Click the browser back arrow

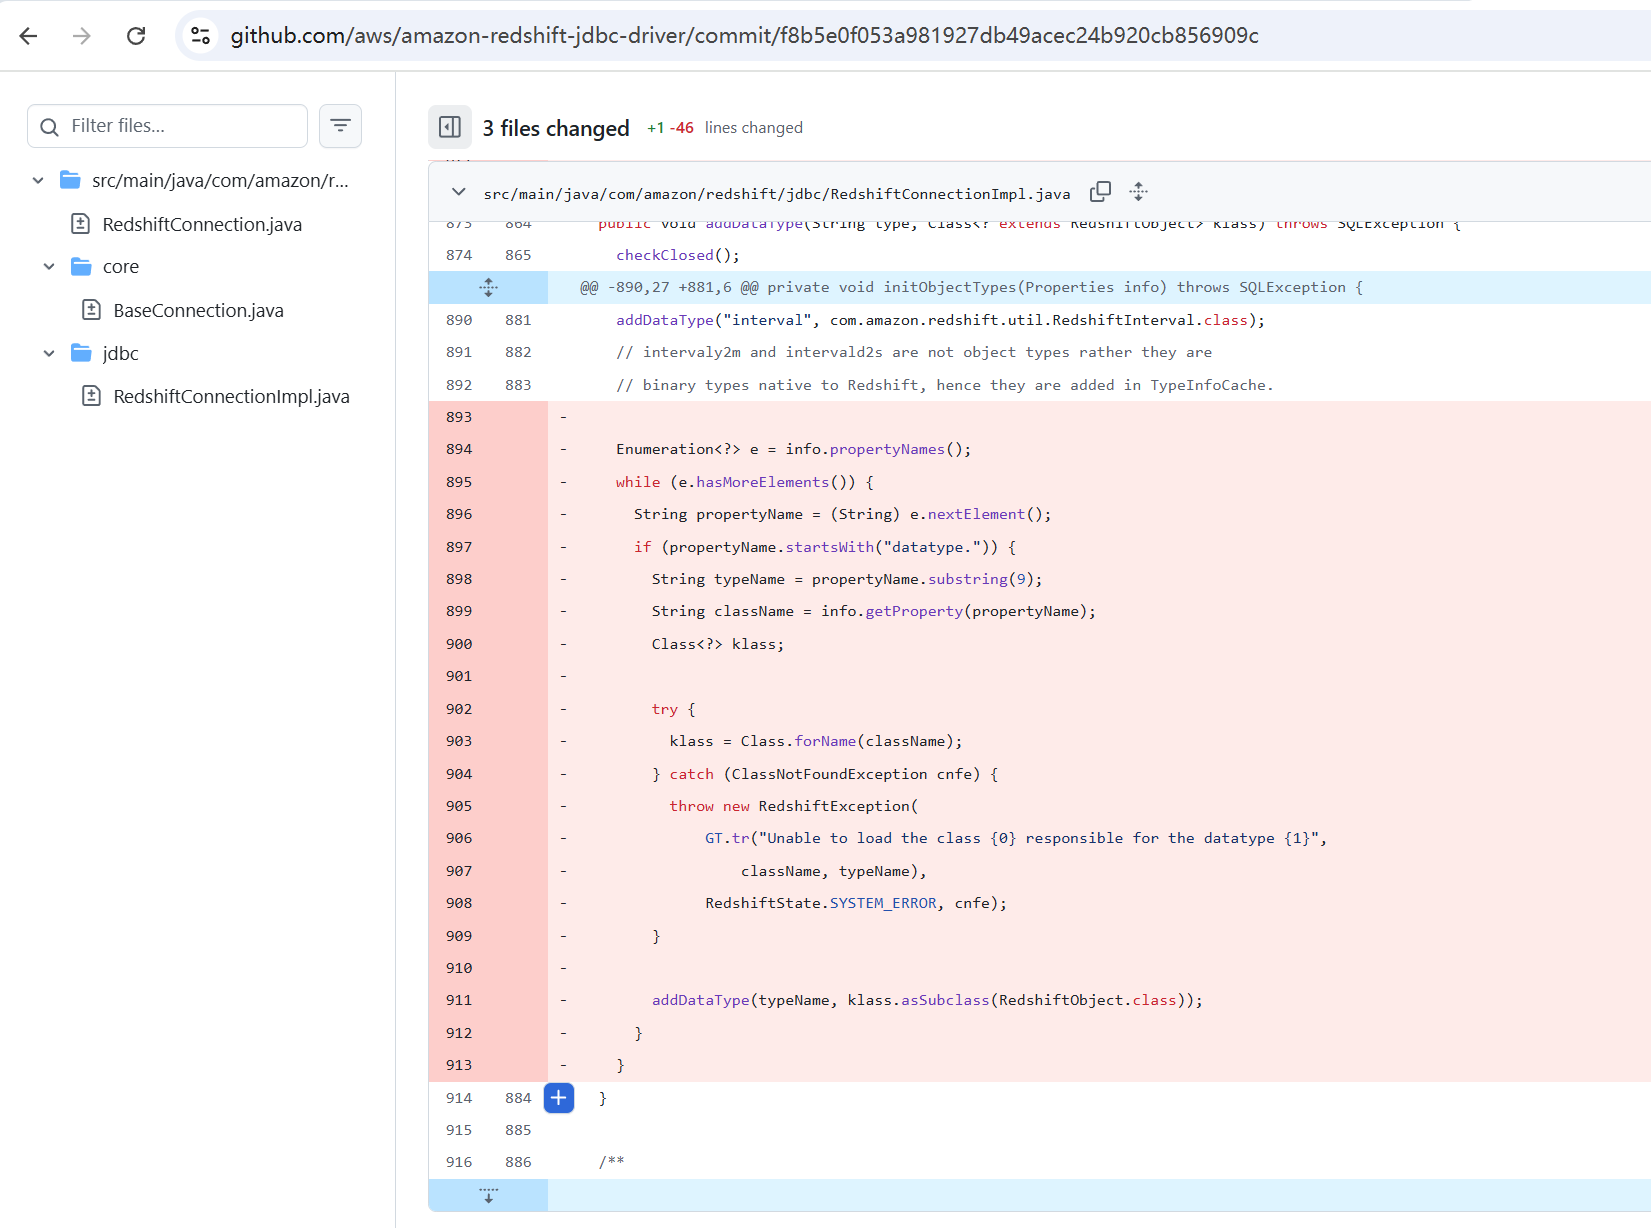28,36
